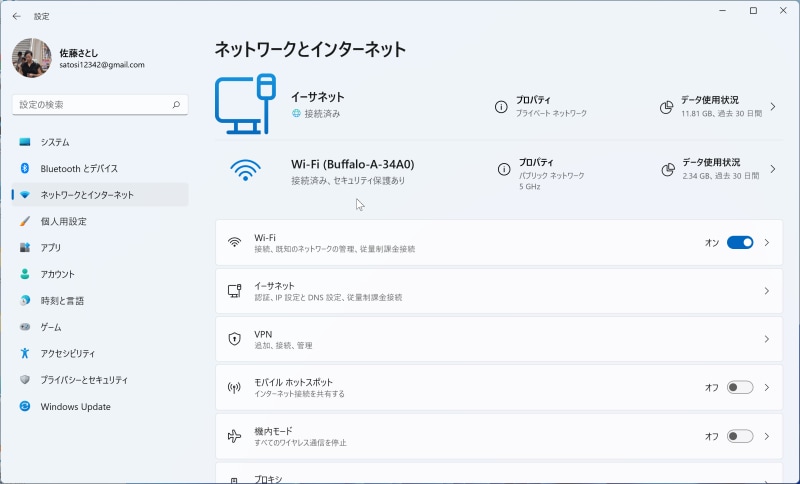800x484 pixels.
Task: Open Bluetooth and devices in the sidebar
Action: click(x=79, y=168)
